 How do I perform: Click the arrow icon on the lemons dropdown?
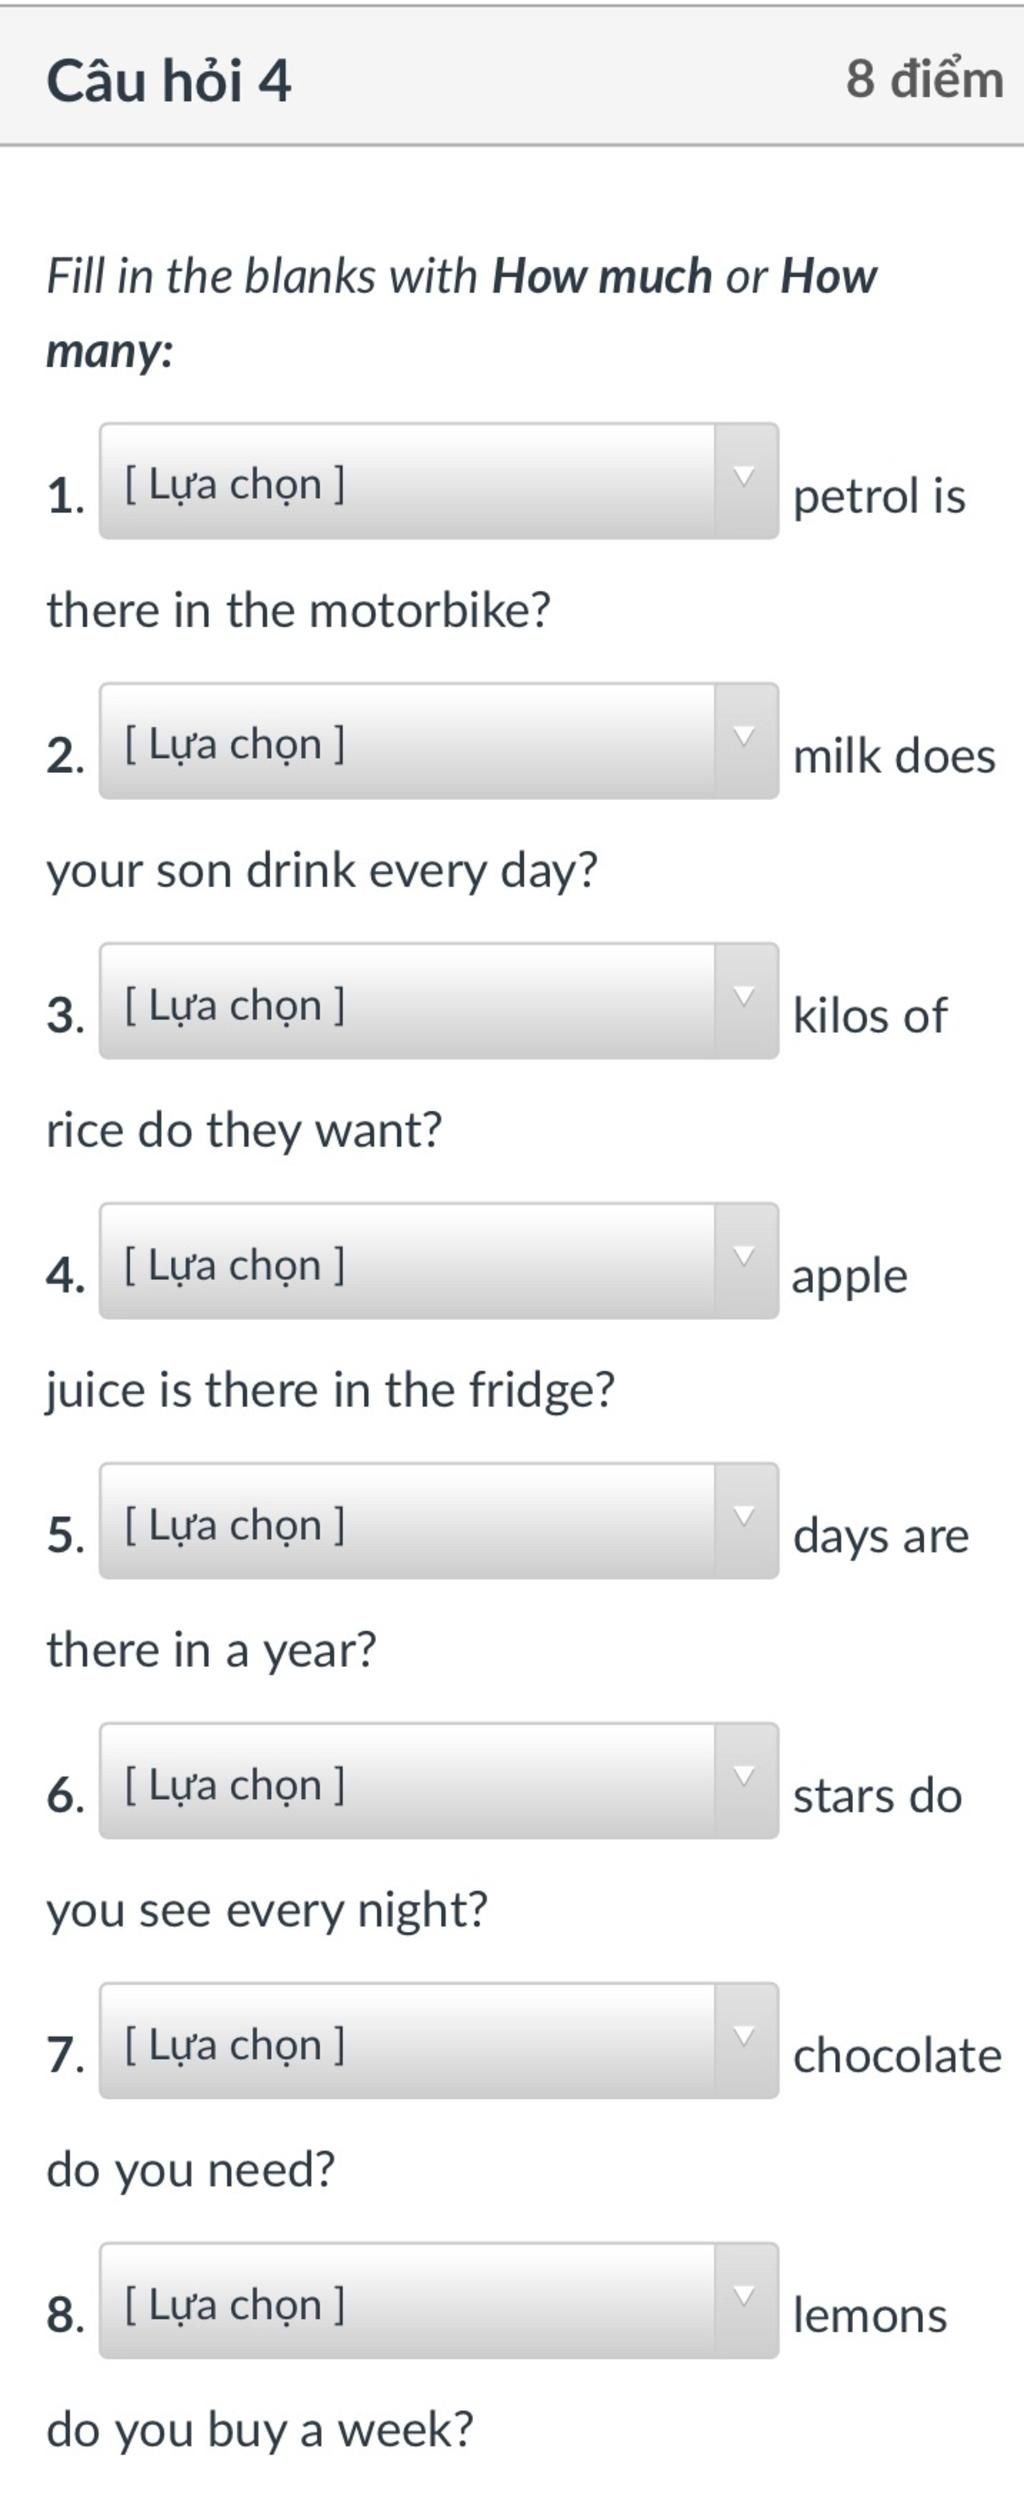743,2296
